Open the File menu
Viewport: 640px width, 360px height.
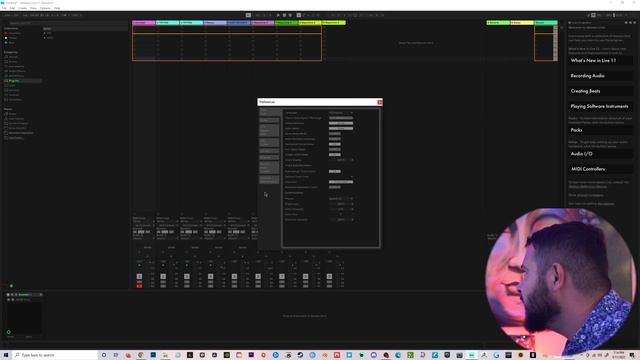point(4,8)
